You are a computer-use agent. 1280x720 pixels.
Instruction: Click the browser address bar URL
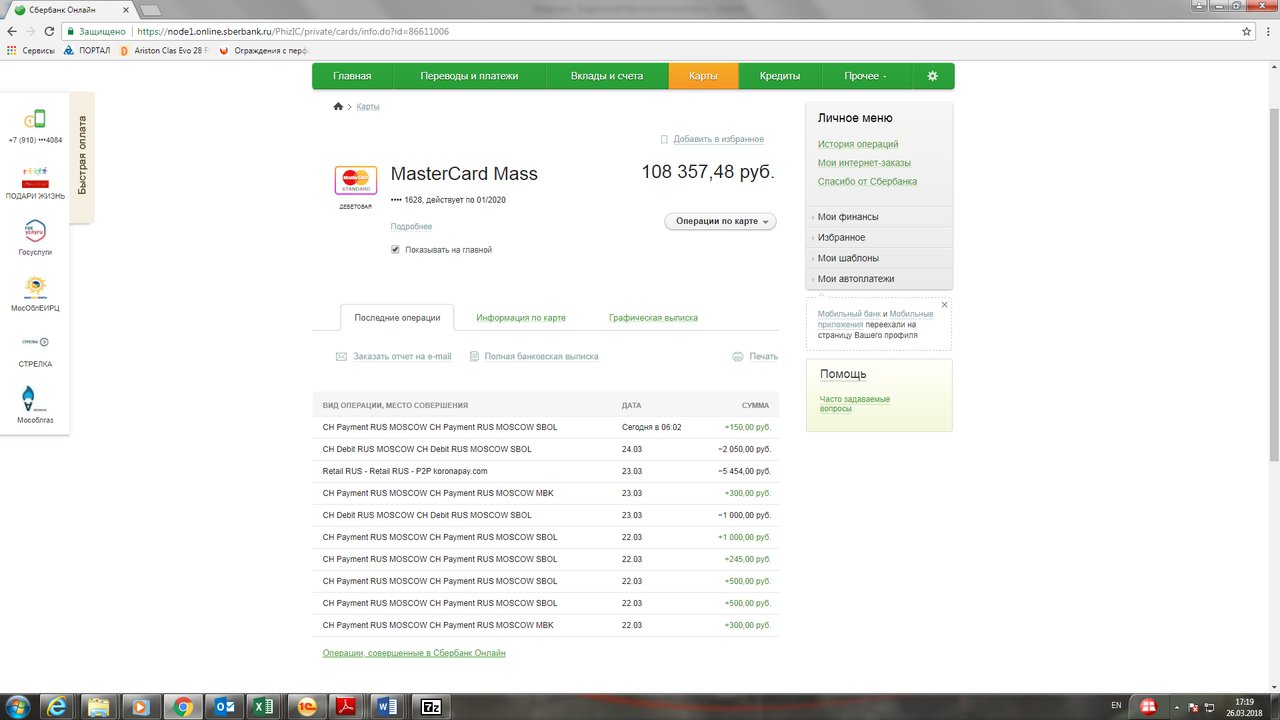click(x=293, y=31)
